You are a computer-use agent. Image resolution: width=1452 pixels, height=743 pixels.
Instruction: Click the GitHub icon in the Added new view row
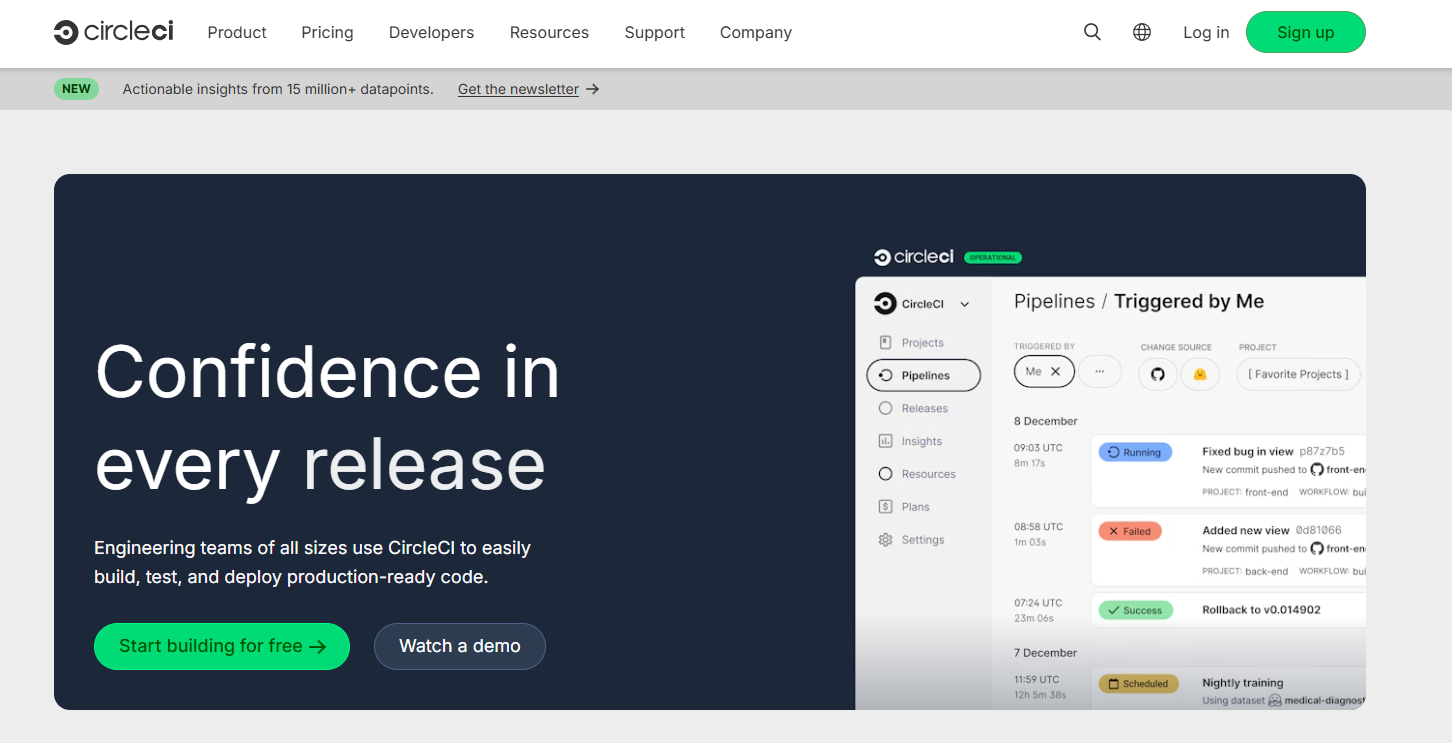tap(1317, 548)
